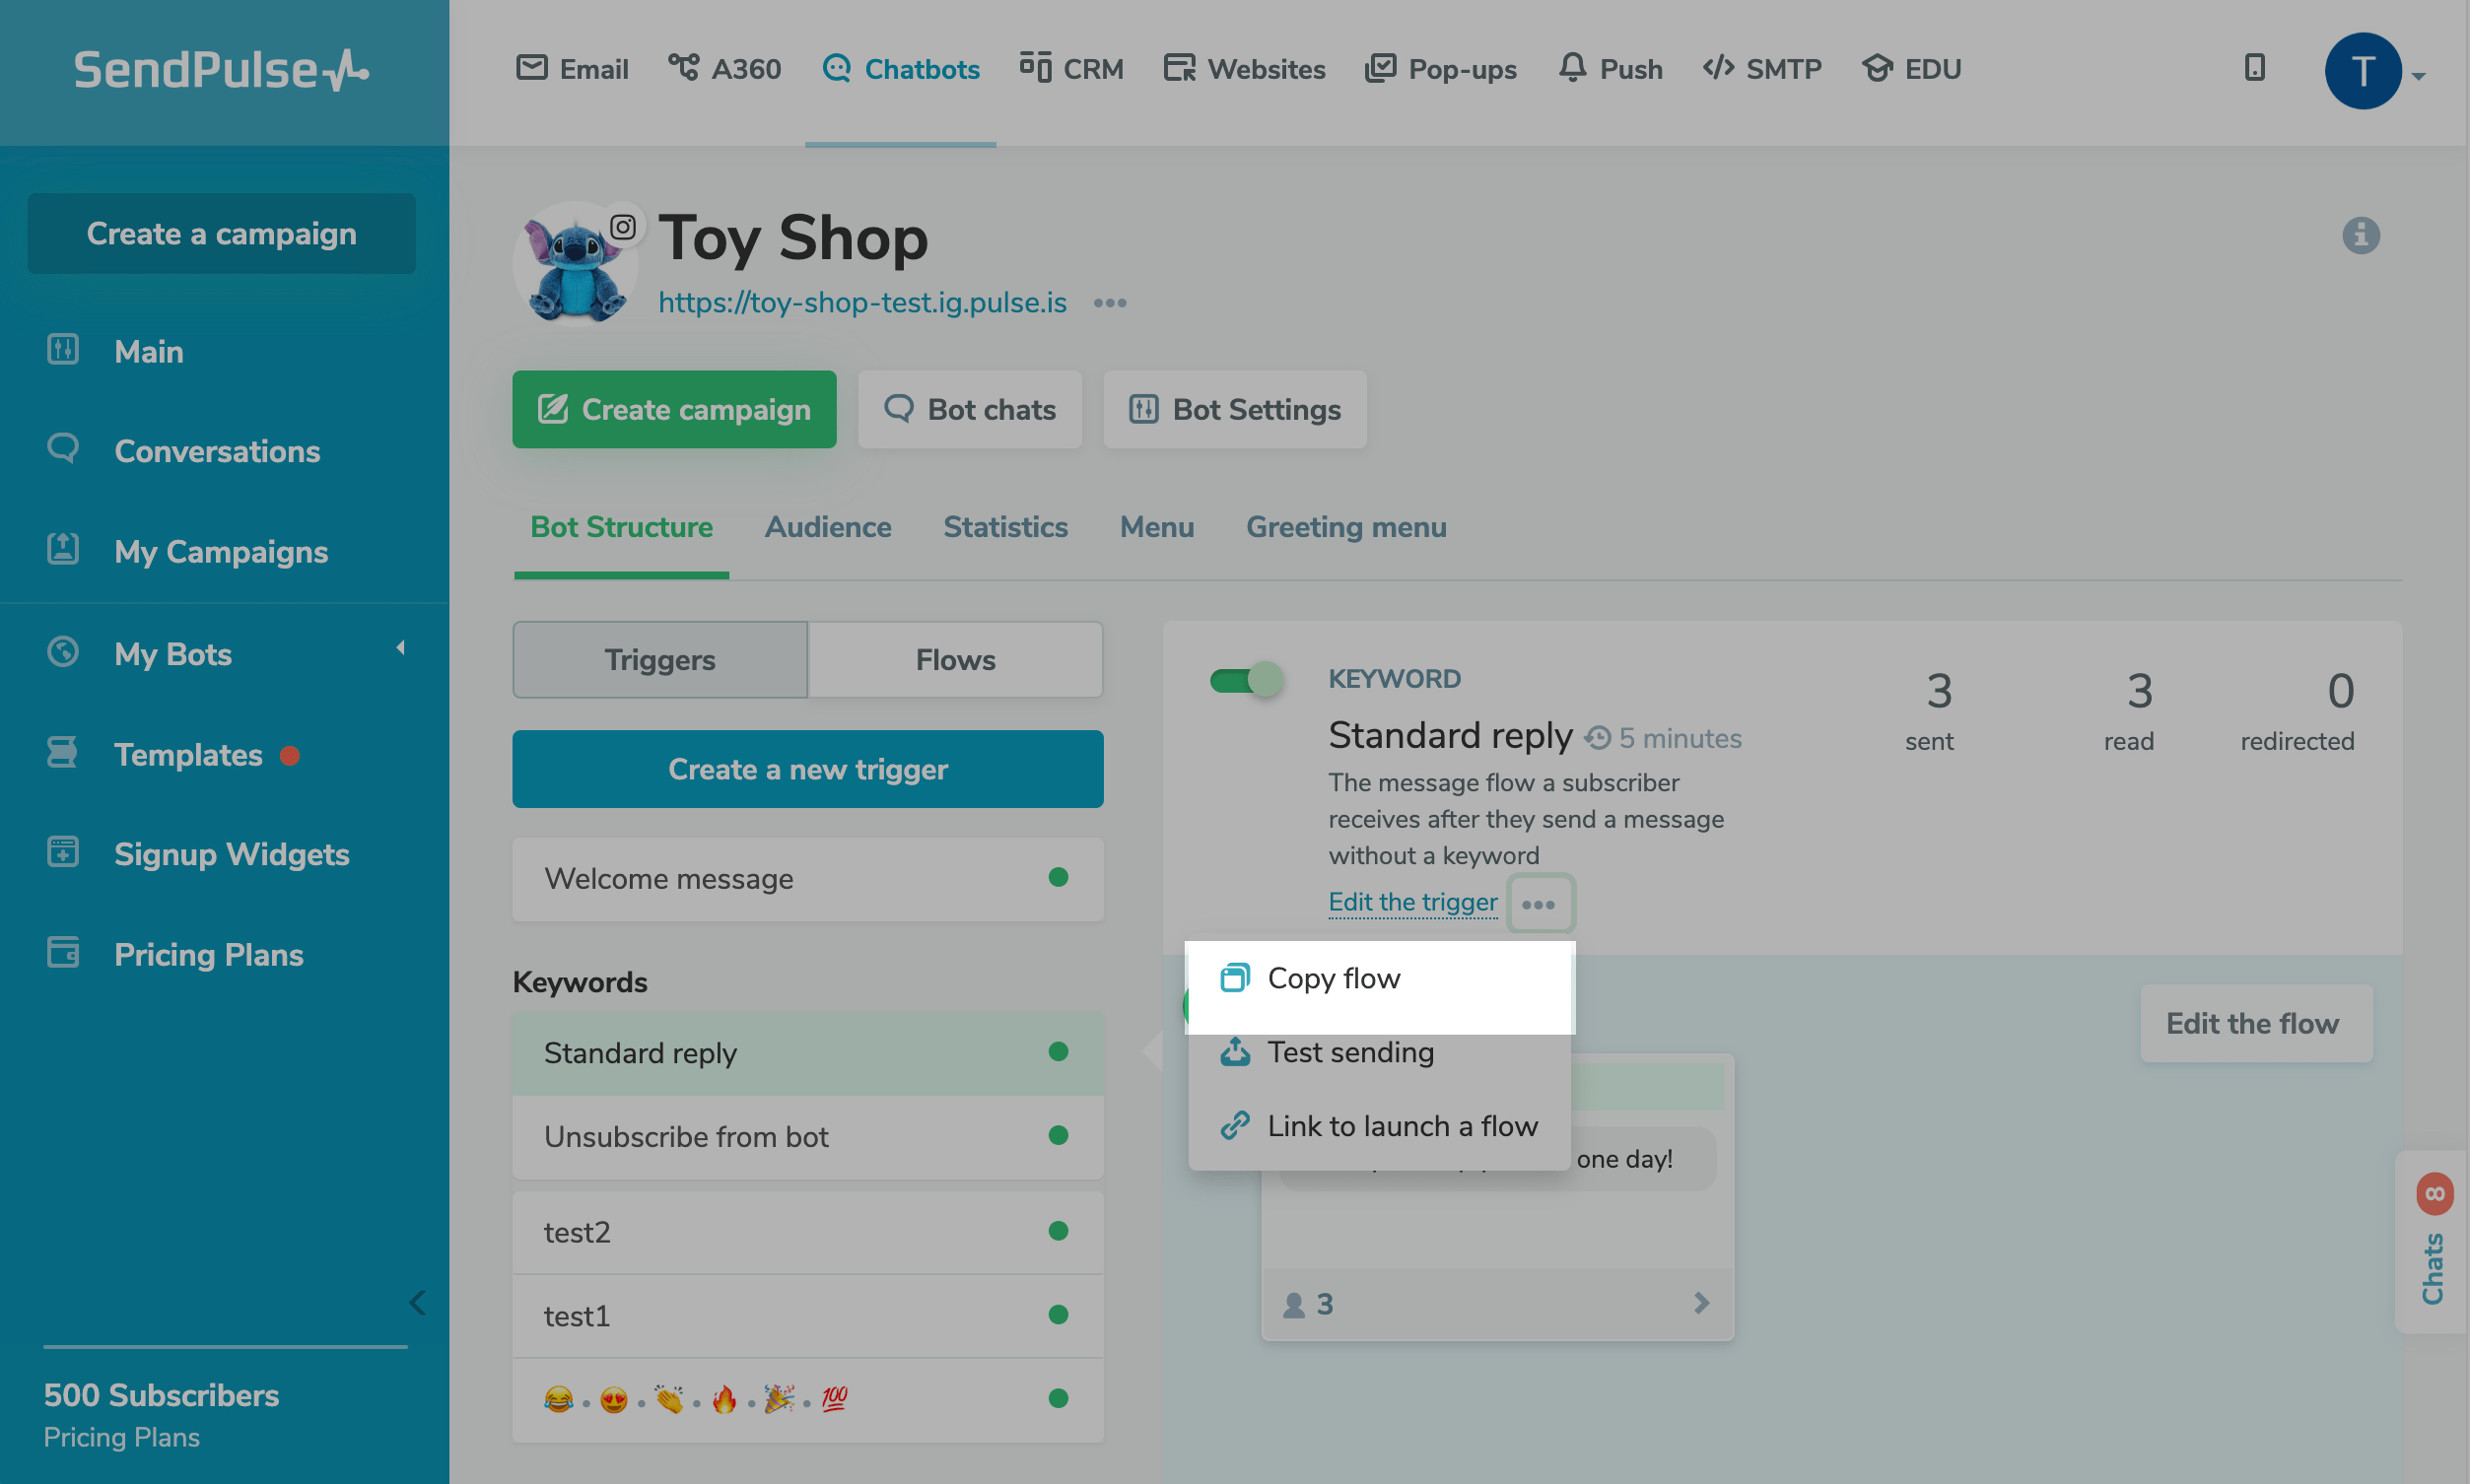Select the Flows tab in Bot Structure
The width and height of the screenshot is (2470, 1484).
tap(954, 658)
